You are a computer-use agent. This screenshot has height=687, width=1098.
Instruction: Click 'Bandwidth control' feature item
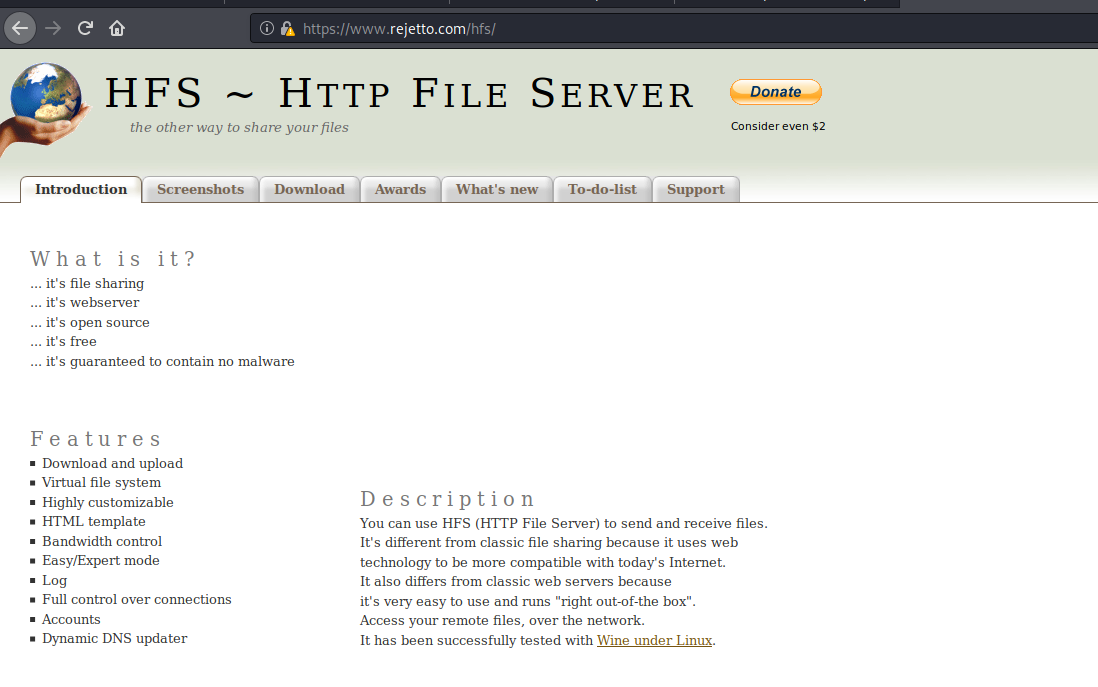pos(102,541)
